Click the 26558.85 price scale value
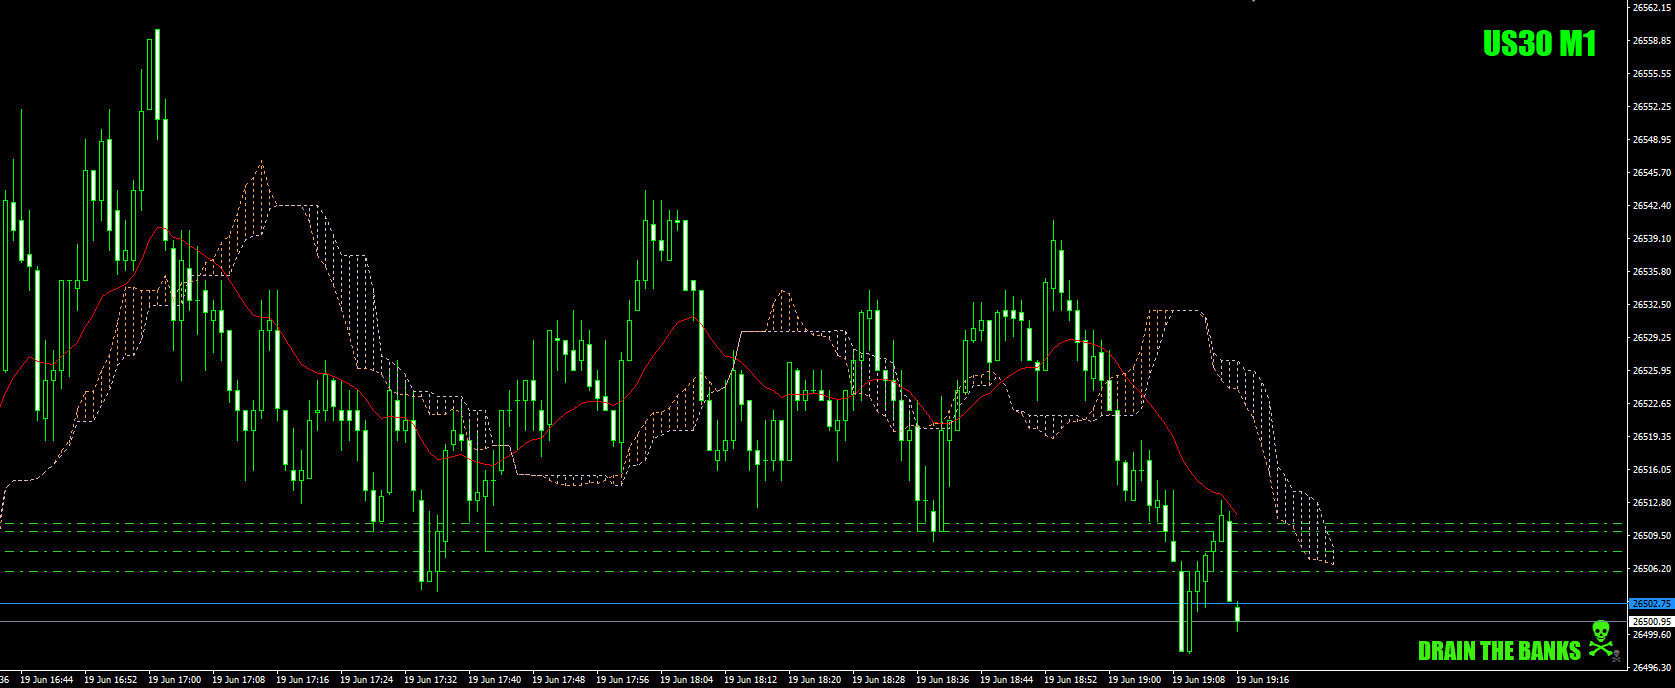 pyautogui.click(x=1652, y=40)
